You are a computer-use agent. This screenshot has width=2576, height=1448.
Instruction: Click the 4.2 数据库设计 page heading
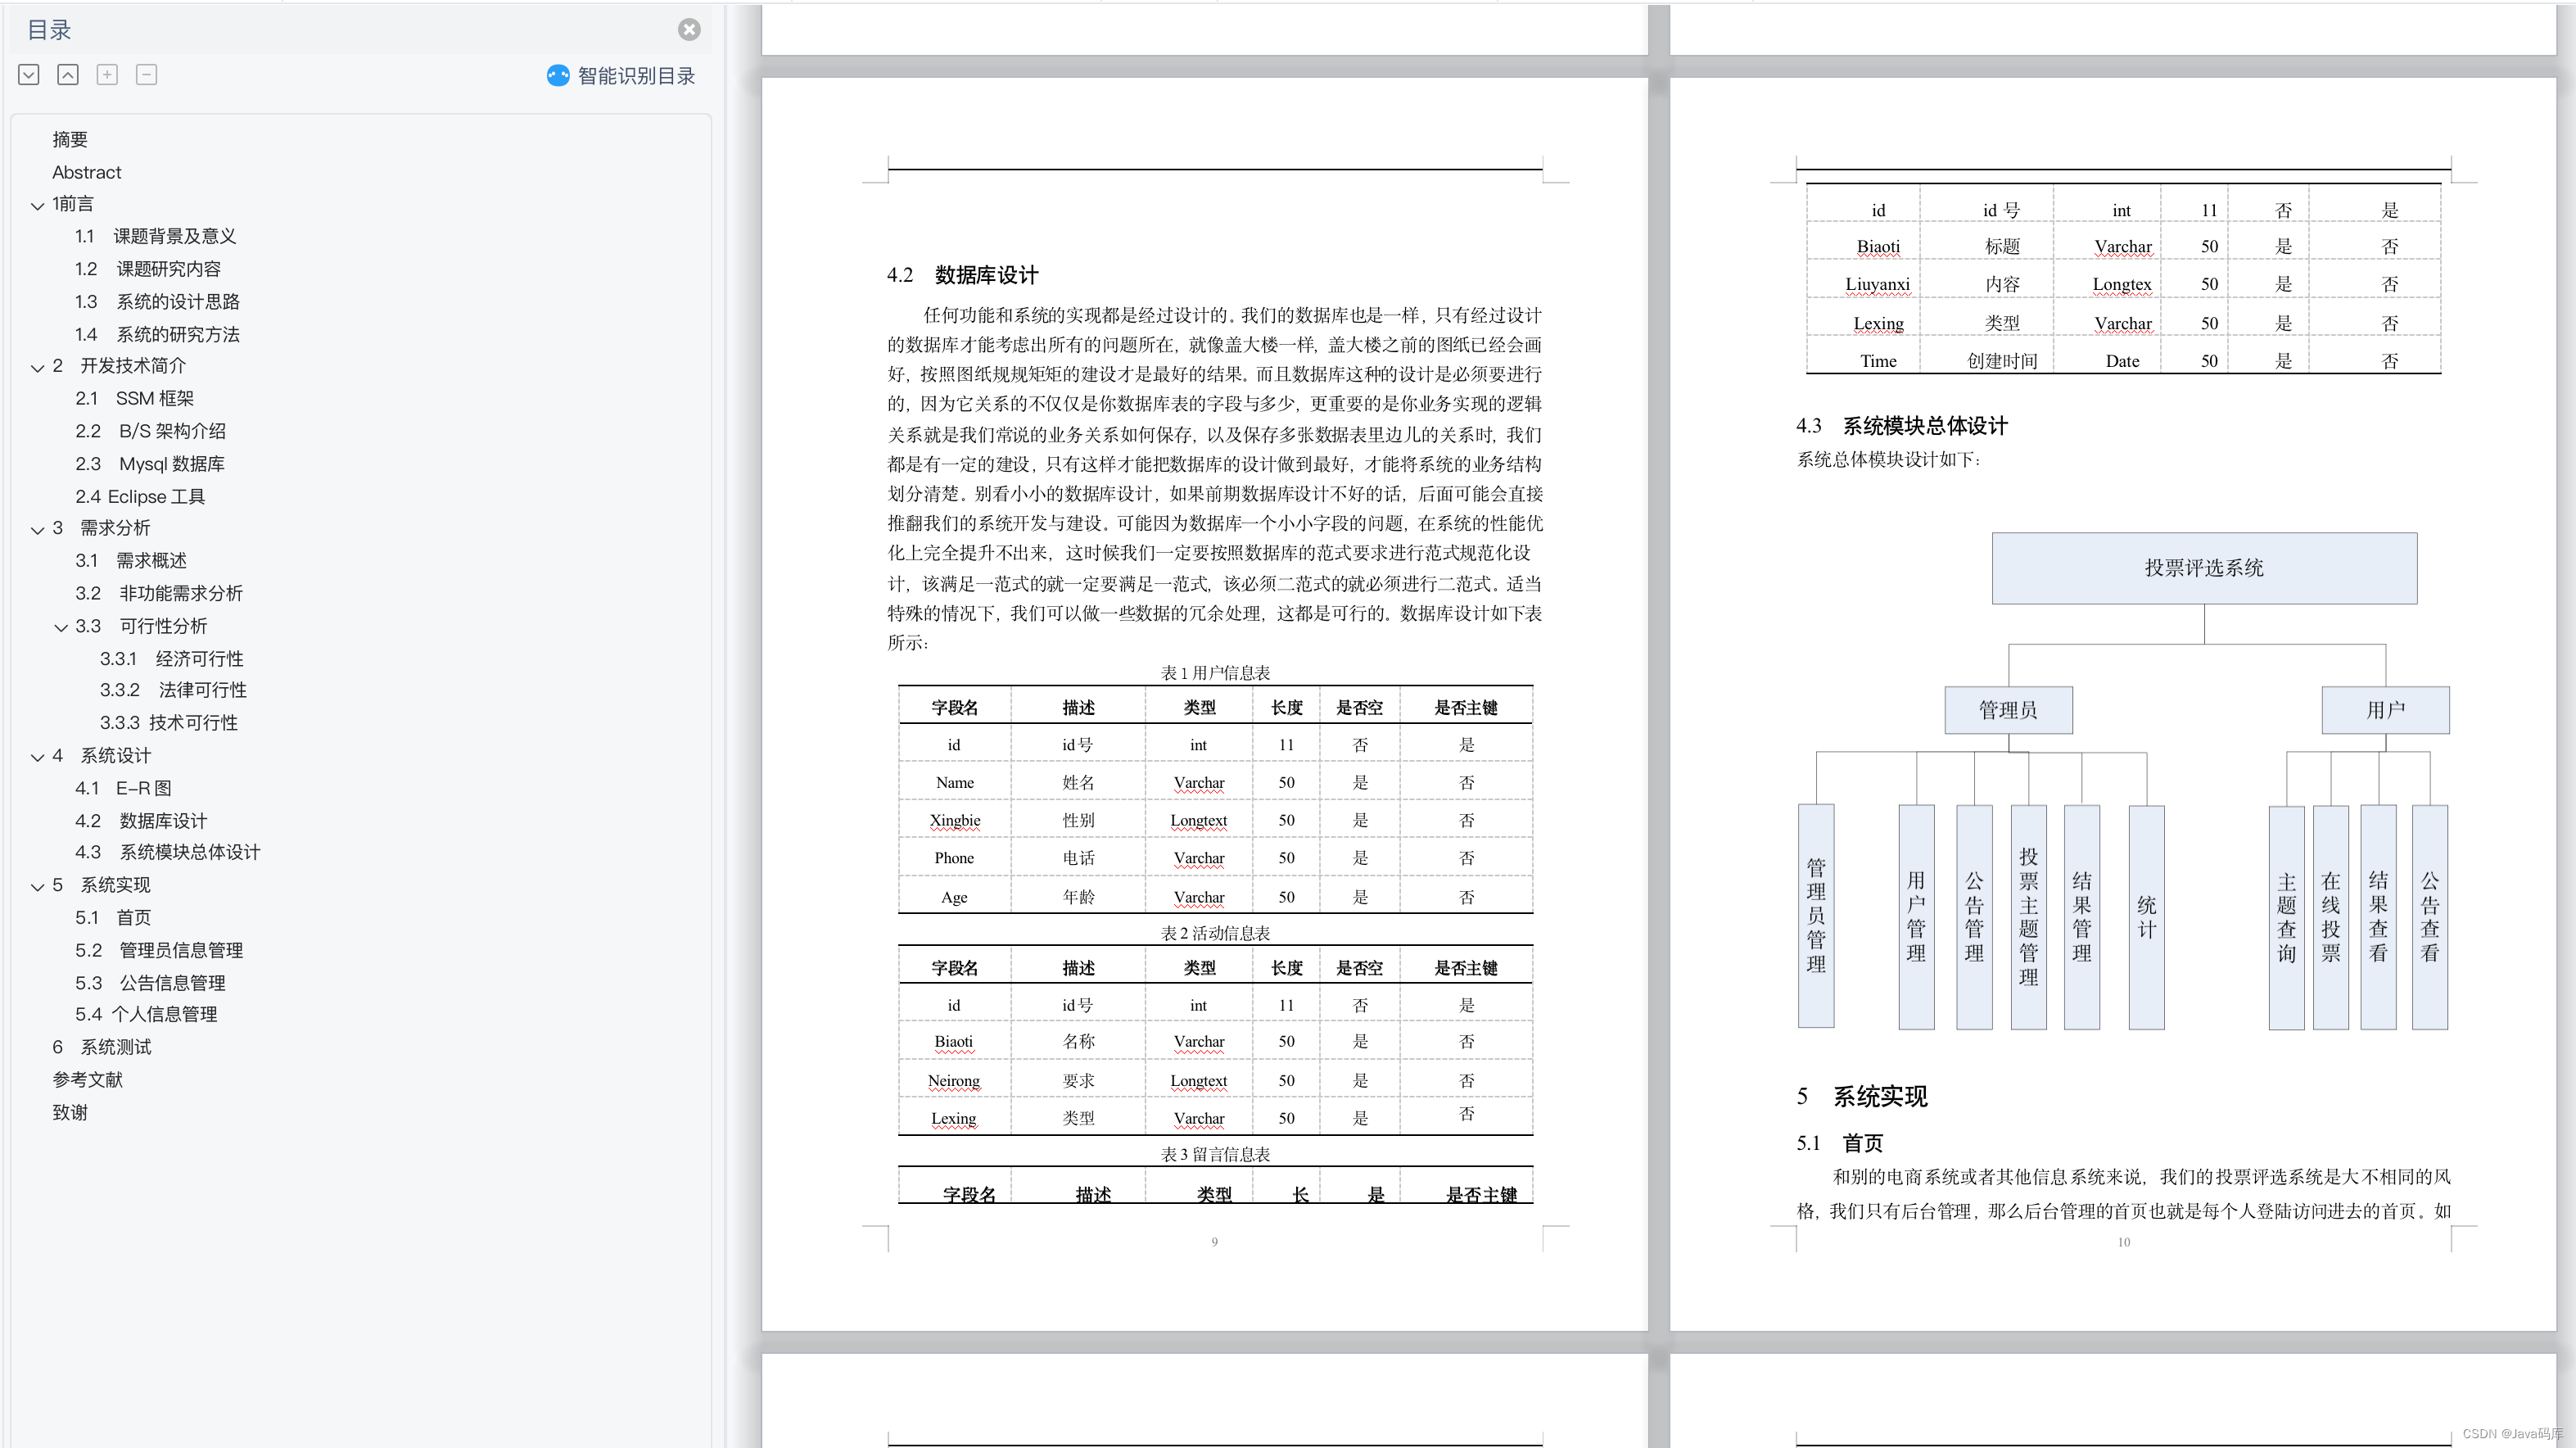[963, 275]
